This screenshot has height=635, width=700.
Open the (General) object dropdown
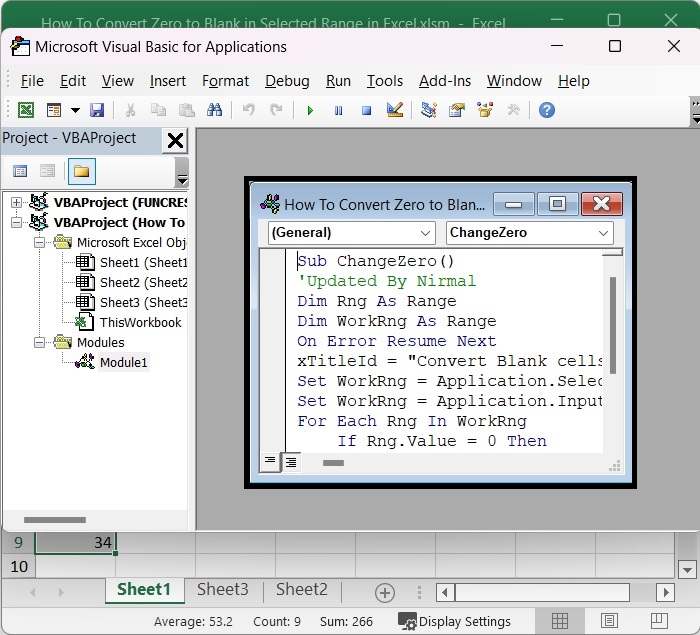click(x=425, y=233)
